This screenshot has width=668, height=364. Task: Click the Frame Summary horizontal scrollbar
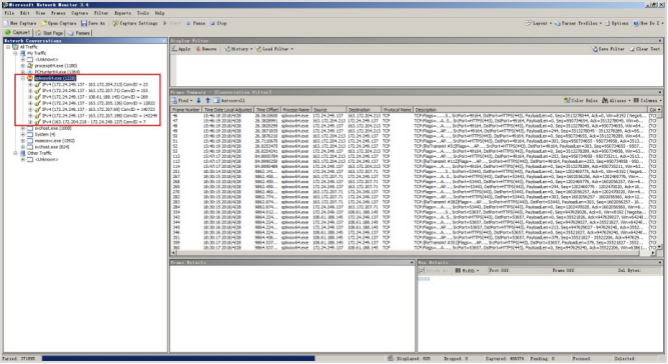pos(413,253)
